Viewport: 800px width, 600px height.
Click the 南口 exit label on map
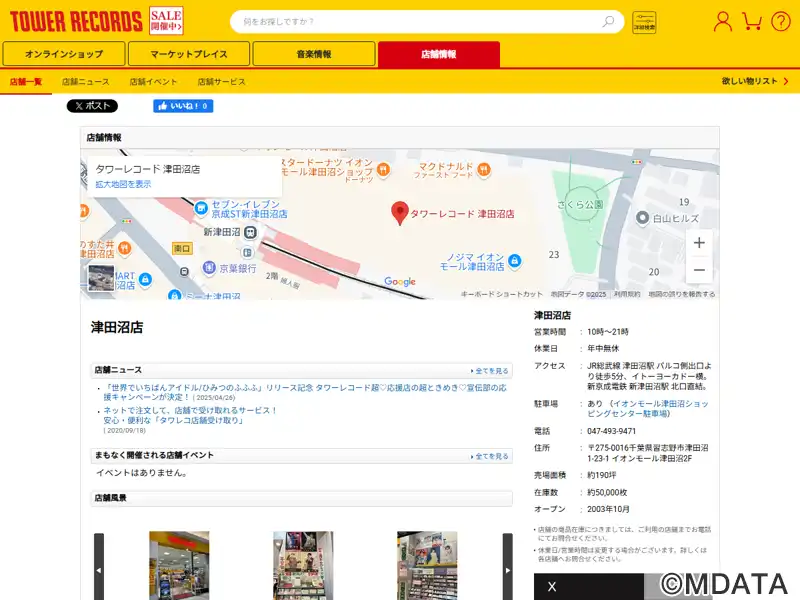(182, 248)
